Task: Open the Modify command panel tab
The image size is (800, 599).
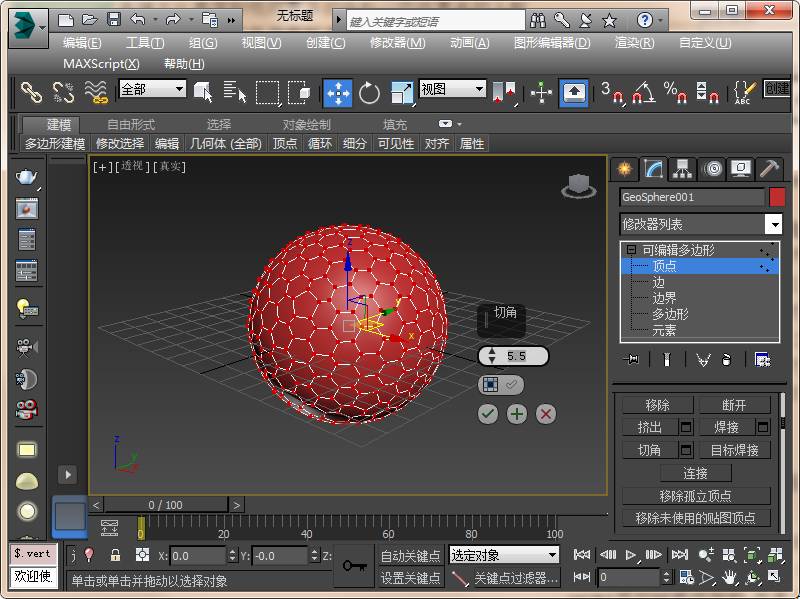Action: (654, 169)
